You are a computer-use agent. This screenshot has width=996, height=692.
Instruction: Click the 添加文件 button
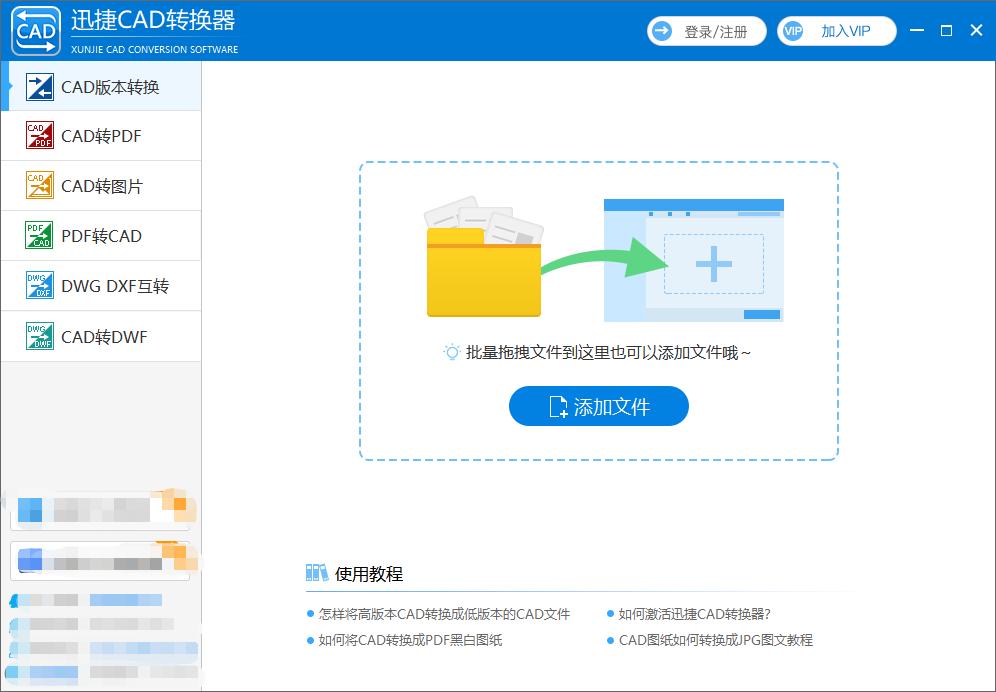click(598, 407)
